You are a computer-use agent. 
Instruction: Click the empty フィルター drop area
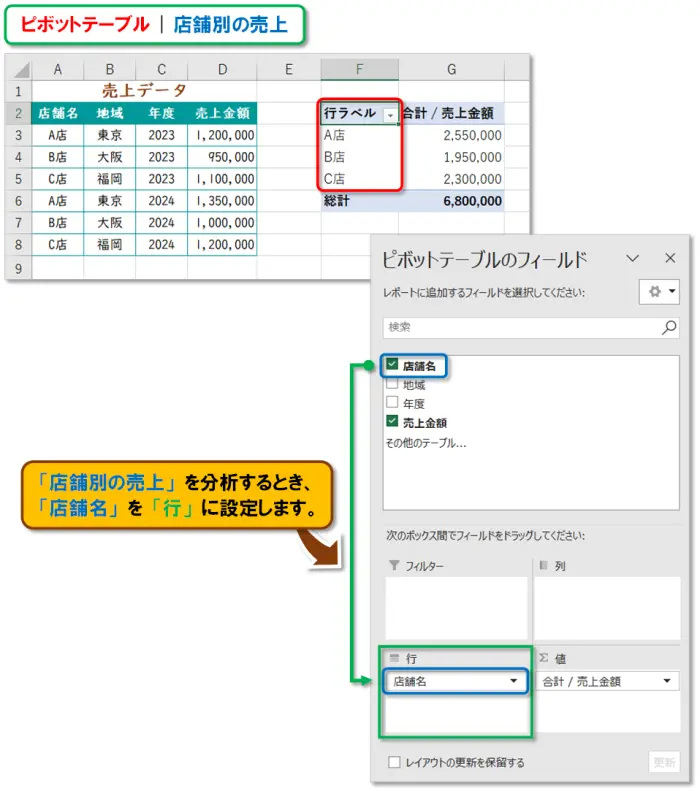click(x=456, y=608)
